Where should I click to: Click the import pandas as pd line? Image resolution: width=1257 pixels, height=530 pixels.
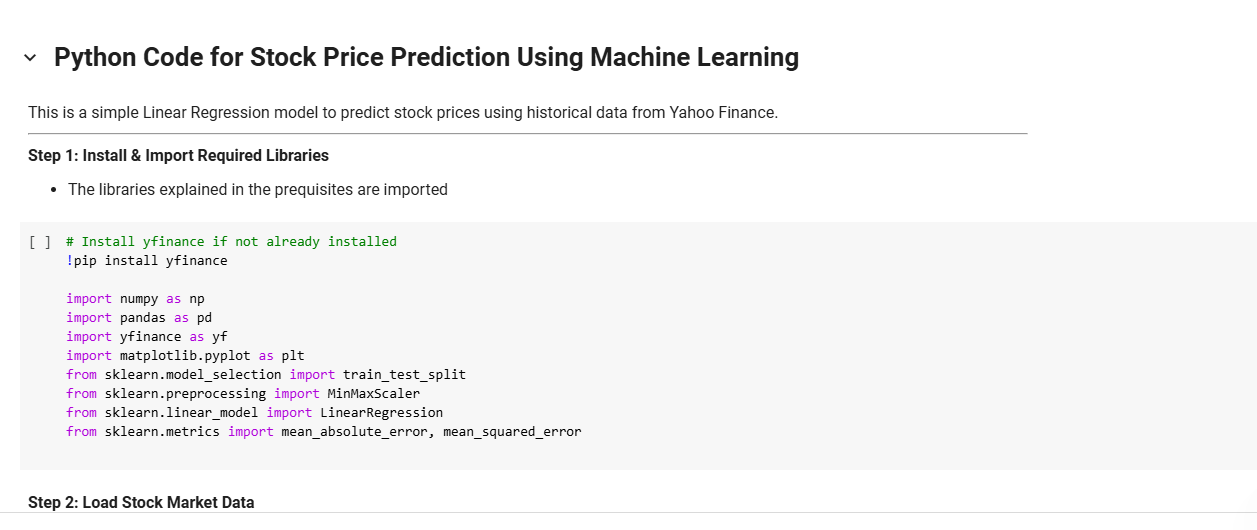[139, 318]
